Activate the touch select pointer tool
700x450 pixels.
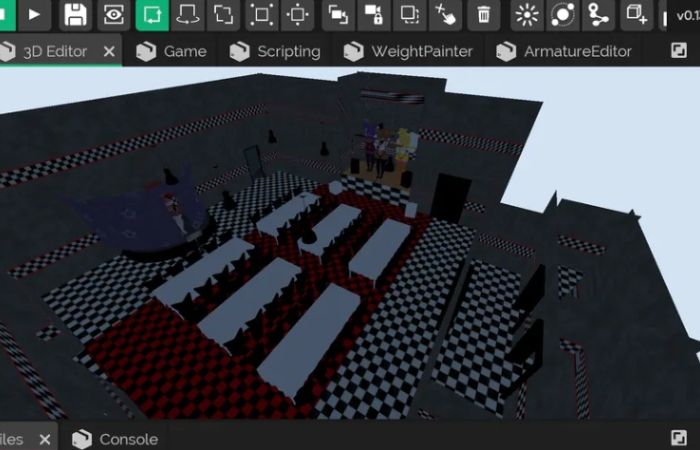[446, 15]
